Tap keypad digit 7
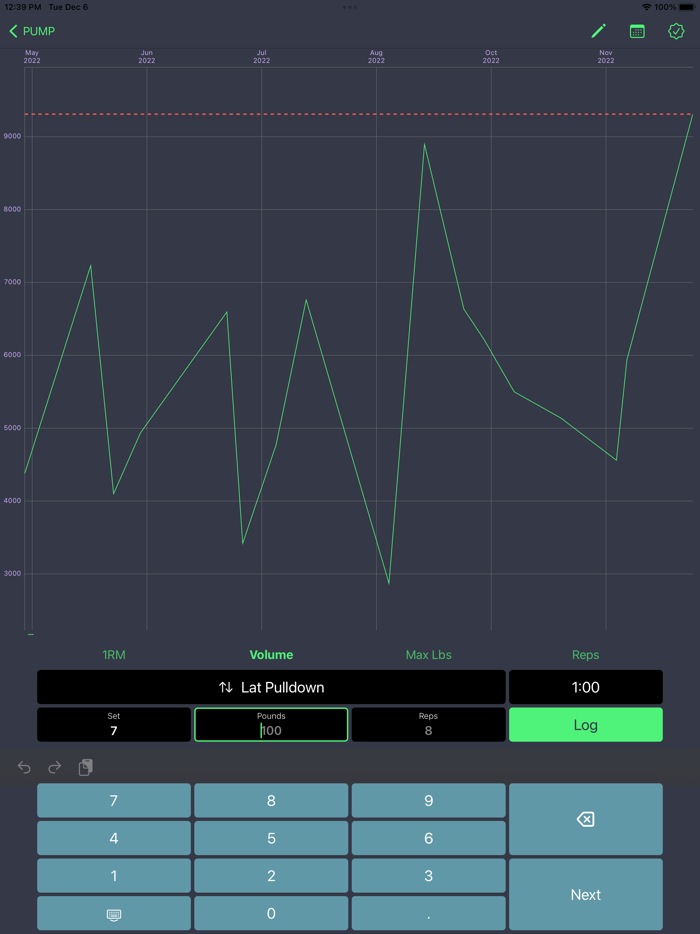This screenshot has width=700, height=934. (114, 801)
